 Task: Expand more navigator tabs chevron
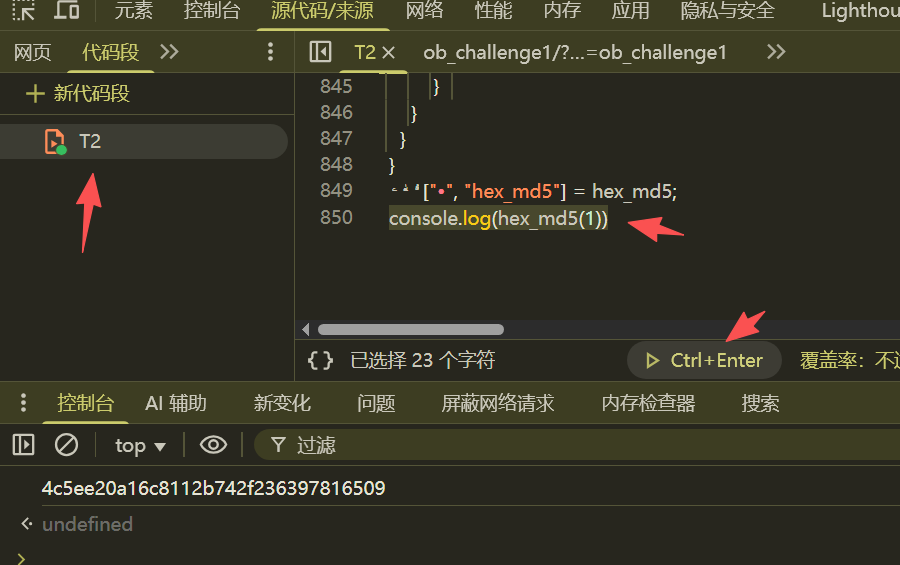coord(169,52)
